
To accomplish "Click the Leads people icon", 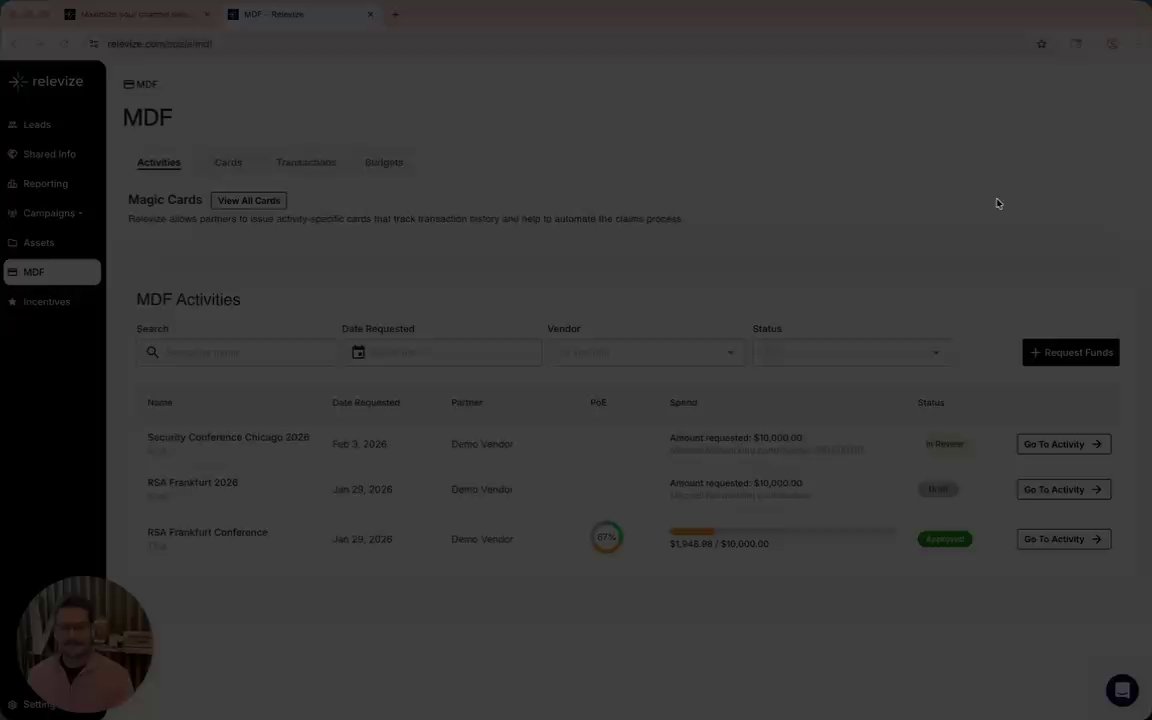I will 12,125.
